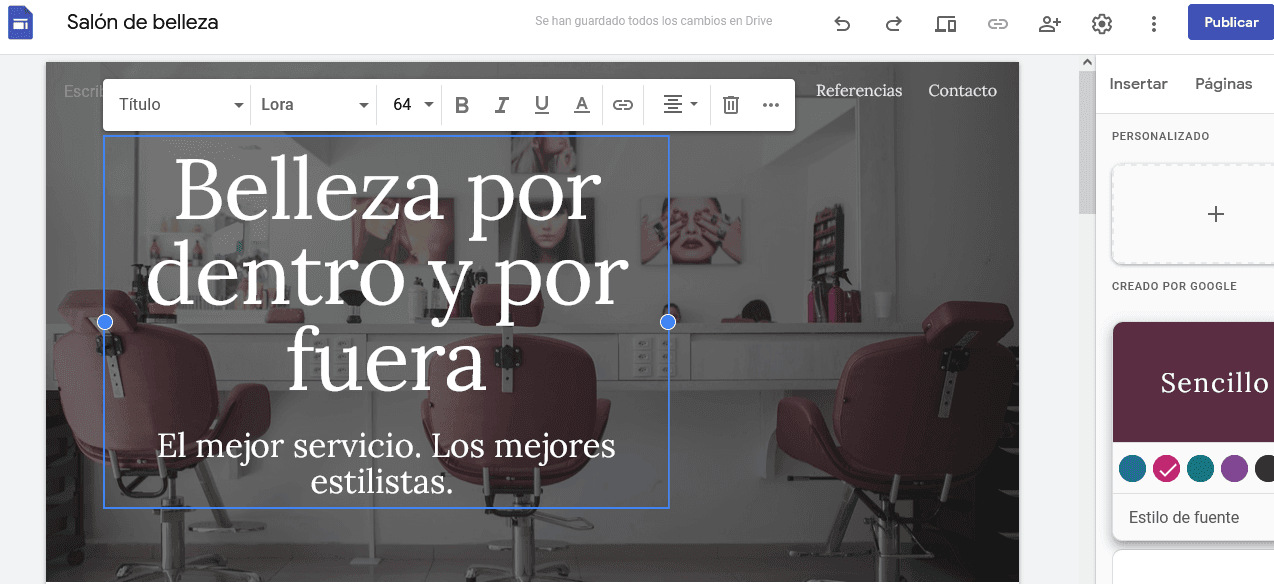Apply italic formatting
The image size is (1274, 584).
(501, 104)
